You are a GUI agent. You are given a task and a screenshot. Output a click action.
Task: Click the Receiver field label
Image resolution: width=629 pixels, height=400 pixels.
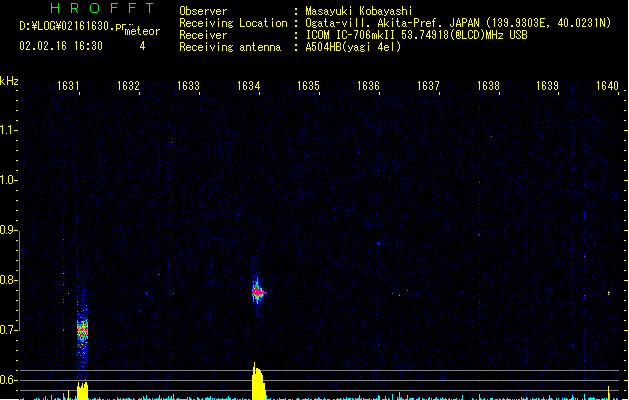pyautogui.click(x=203, y=35)
